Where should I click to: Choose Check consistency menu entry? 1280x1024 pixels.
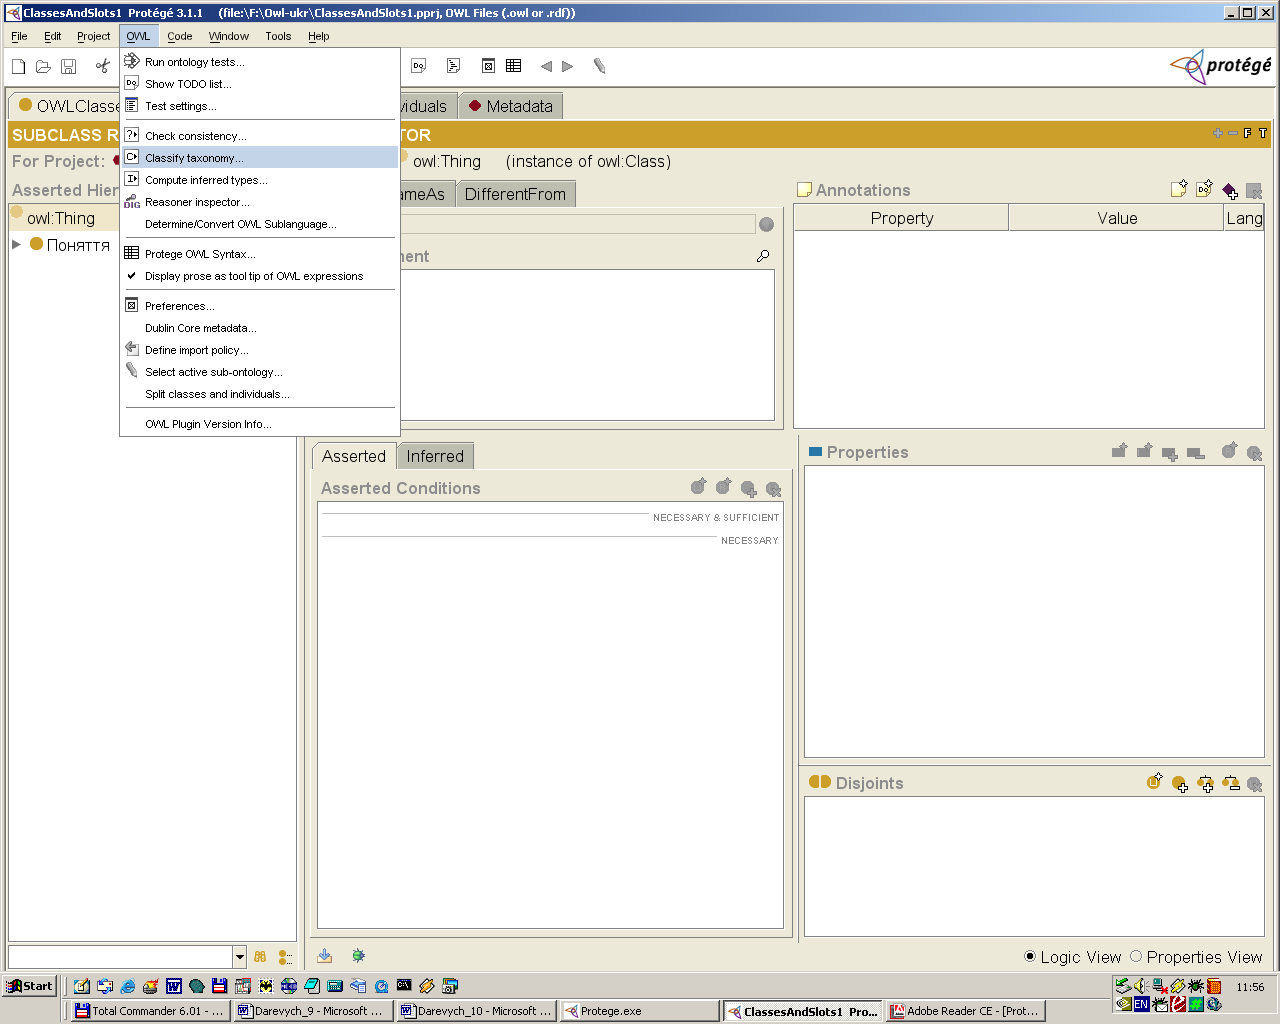[x=260, y=136]
